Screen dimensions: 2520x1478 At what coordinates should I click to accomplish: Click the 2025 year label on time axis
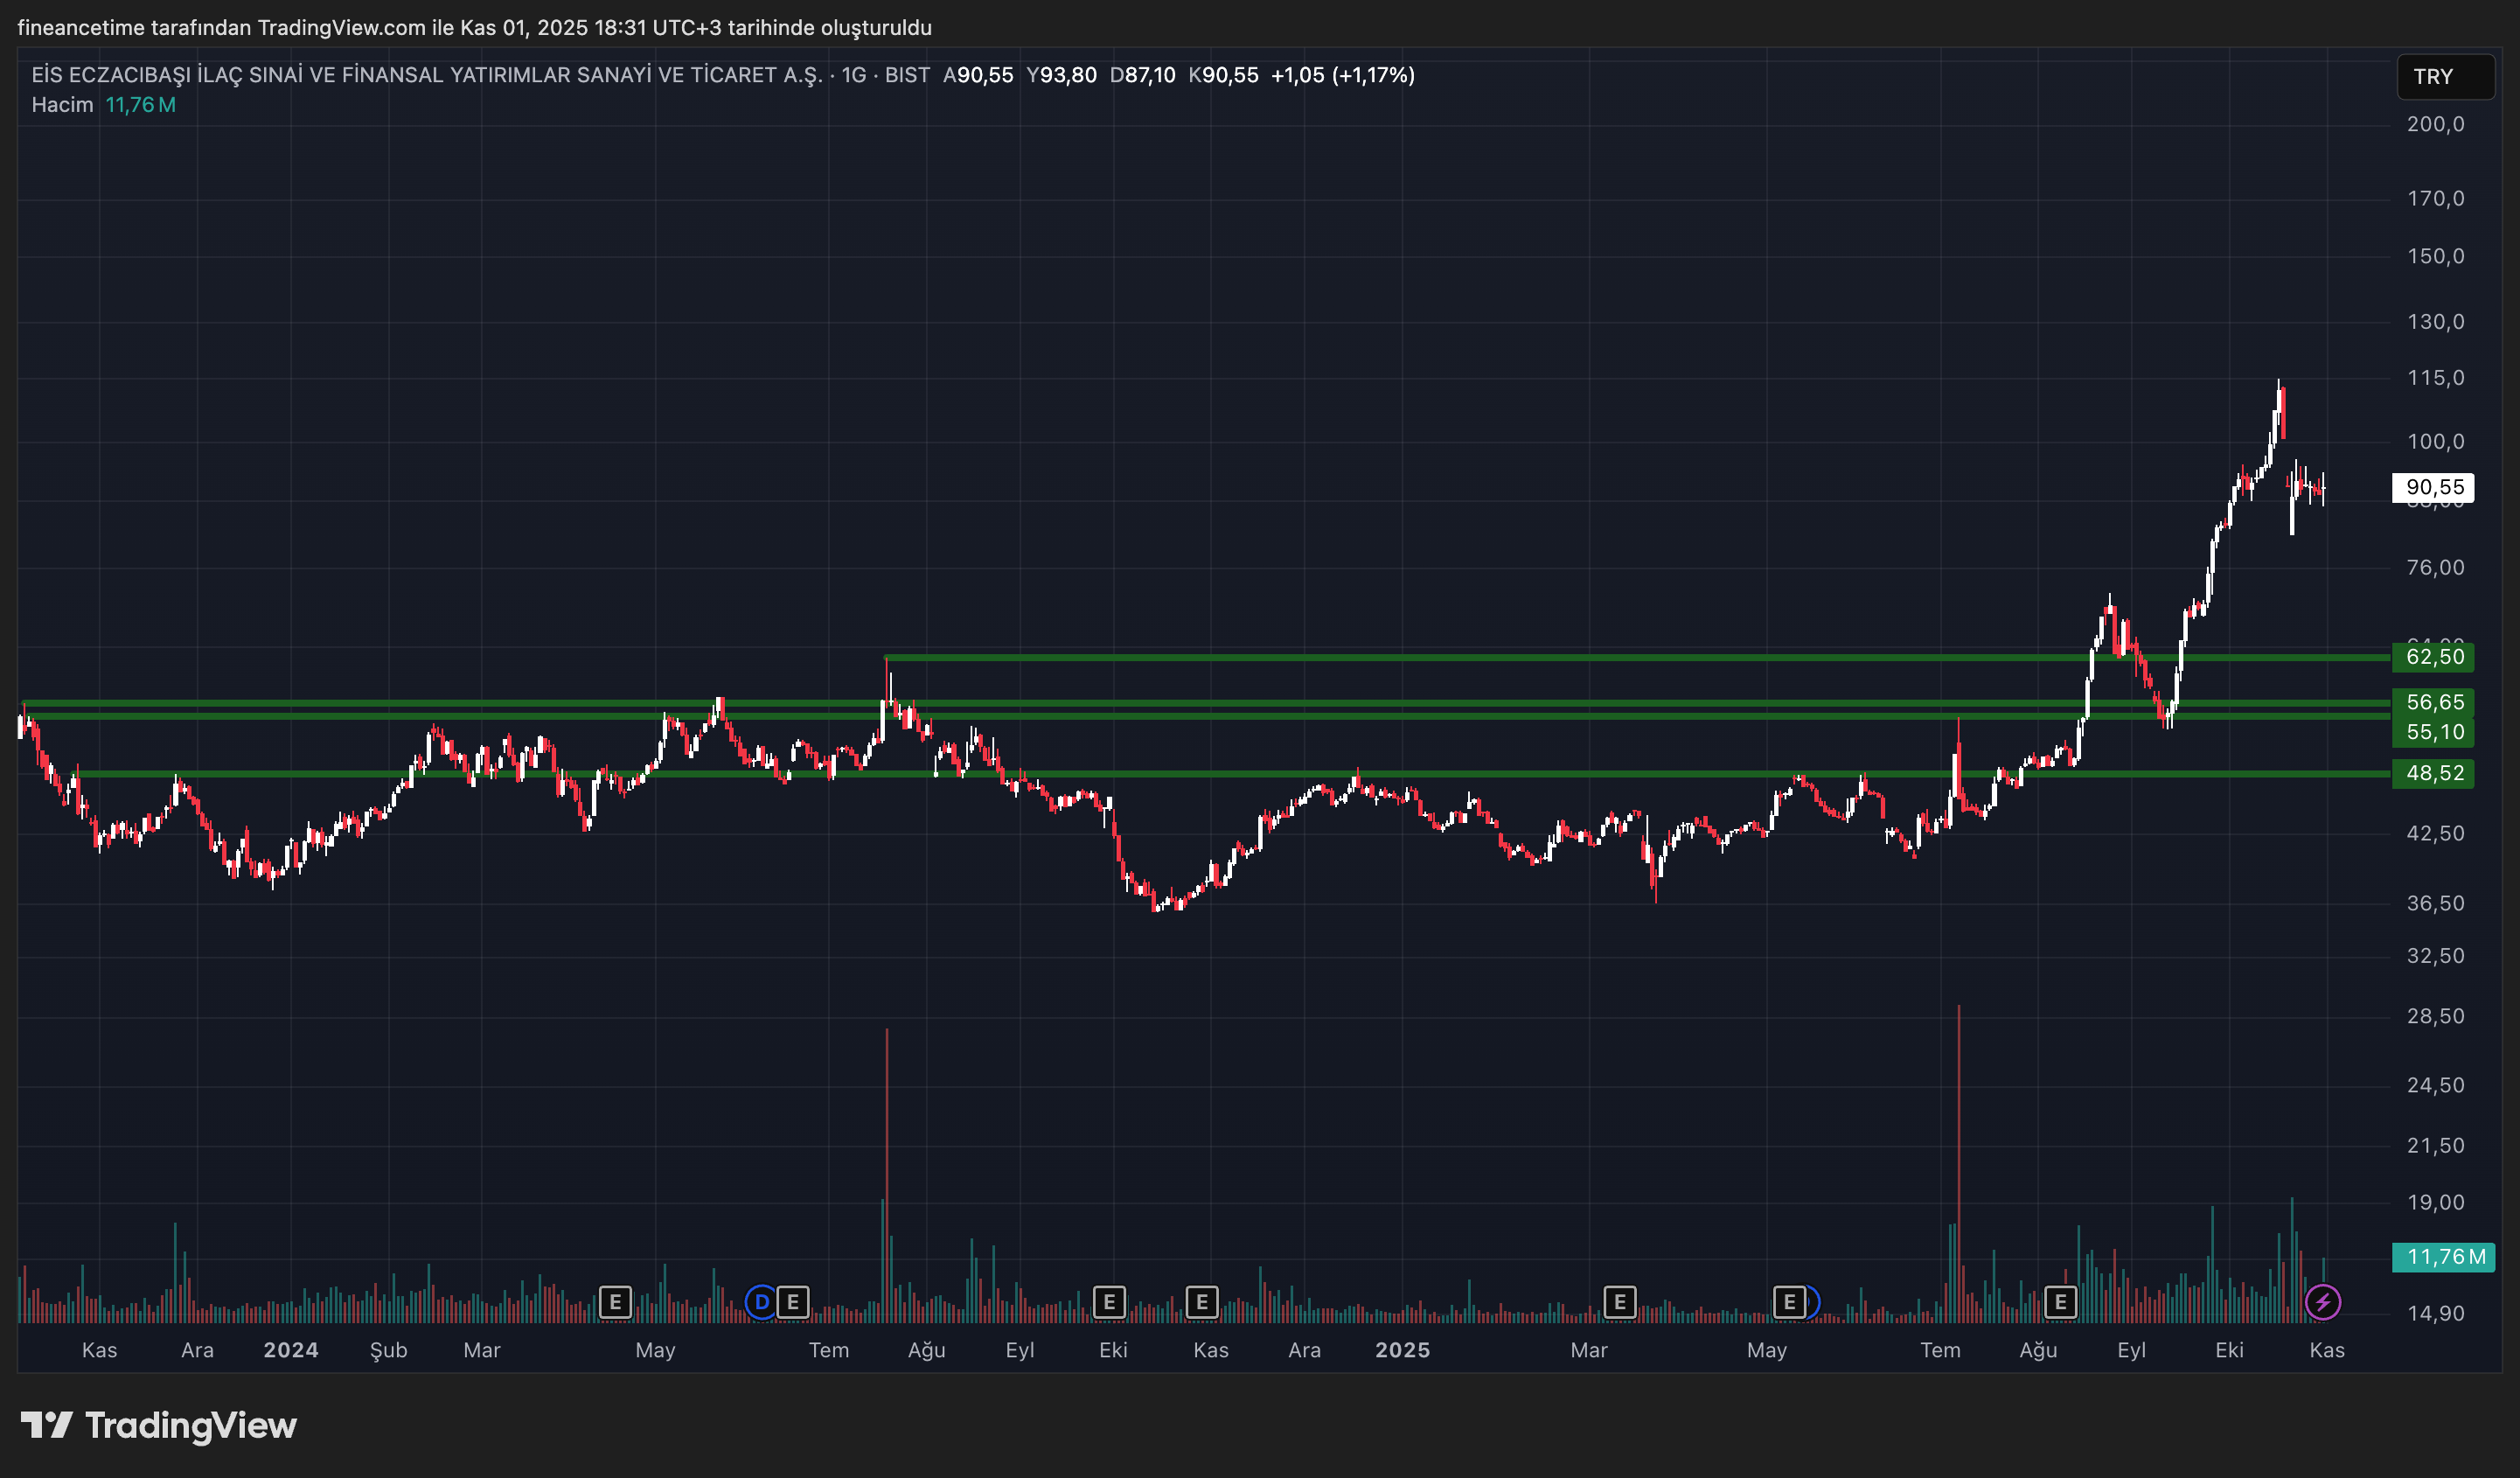tap(1402, 1350)
